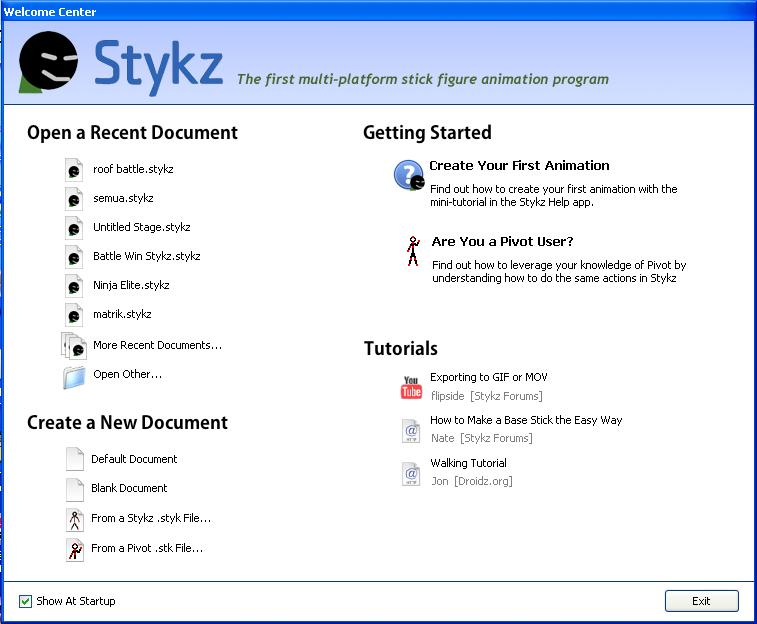
Task: Create a Blank Document
Action: pyautogui.click(x=129, y=488)
